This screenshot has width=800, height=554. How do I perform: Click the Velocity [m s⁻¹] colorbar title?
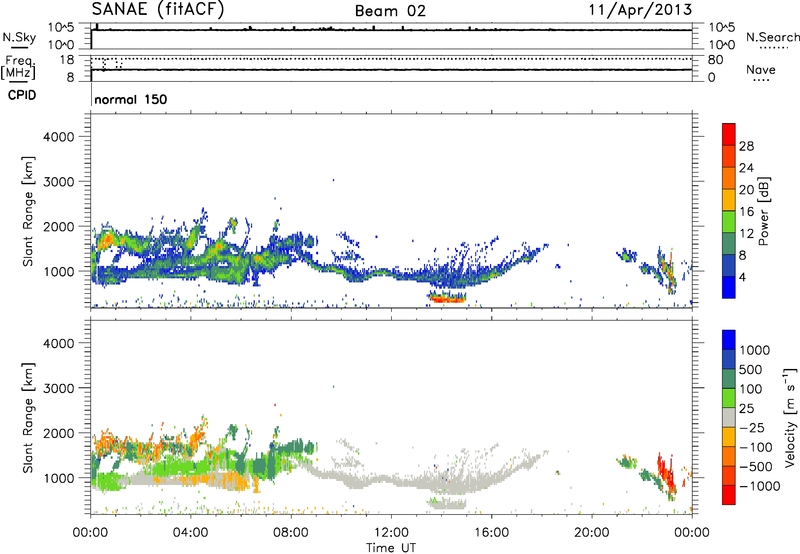tap(790, 417)
